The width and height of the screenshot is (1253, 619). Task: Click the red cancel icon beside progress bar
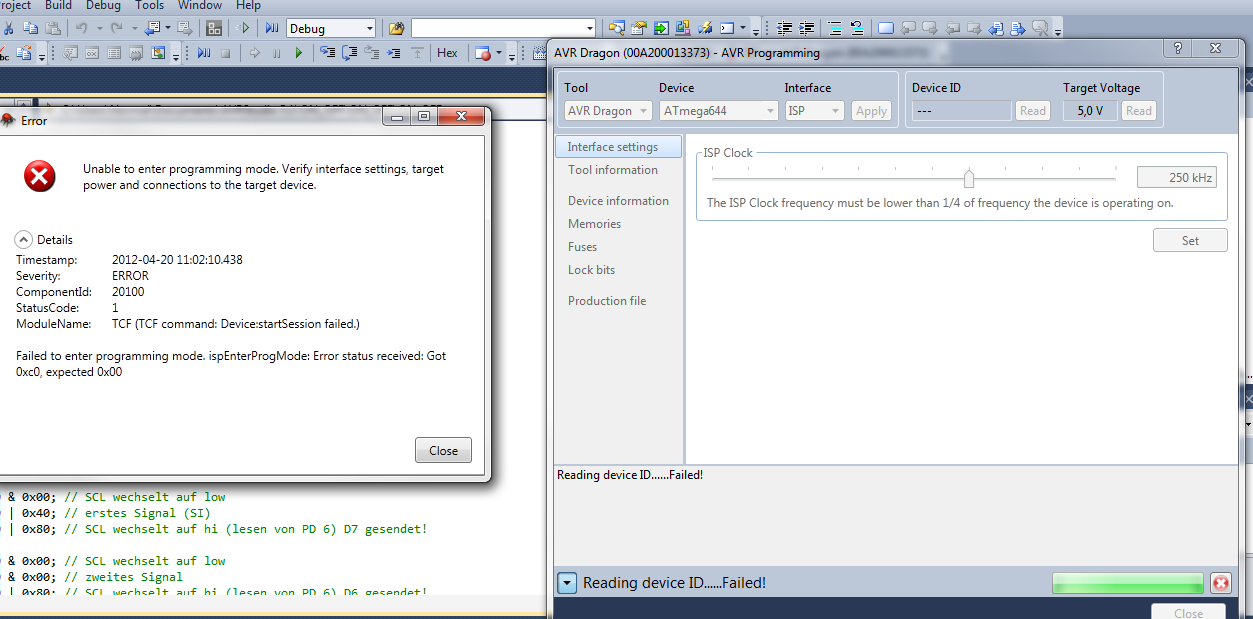click(x=1220, y=583)
